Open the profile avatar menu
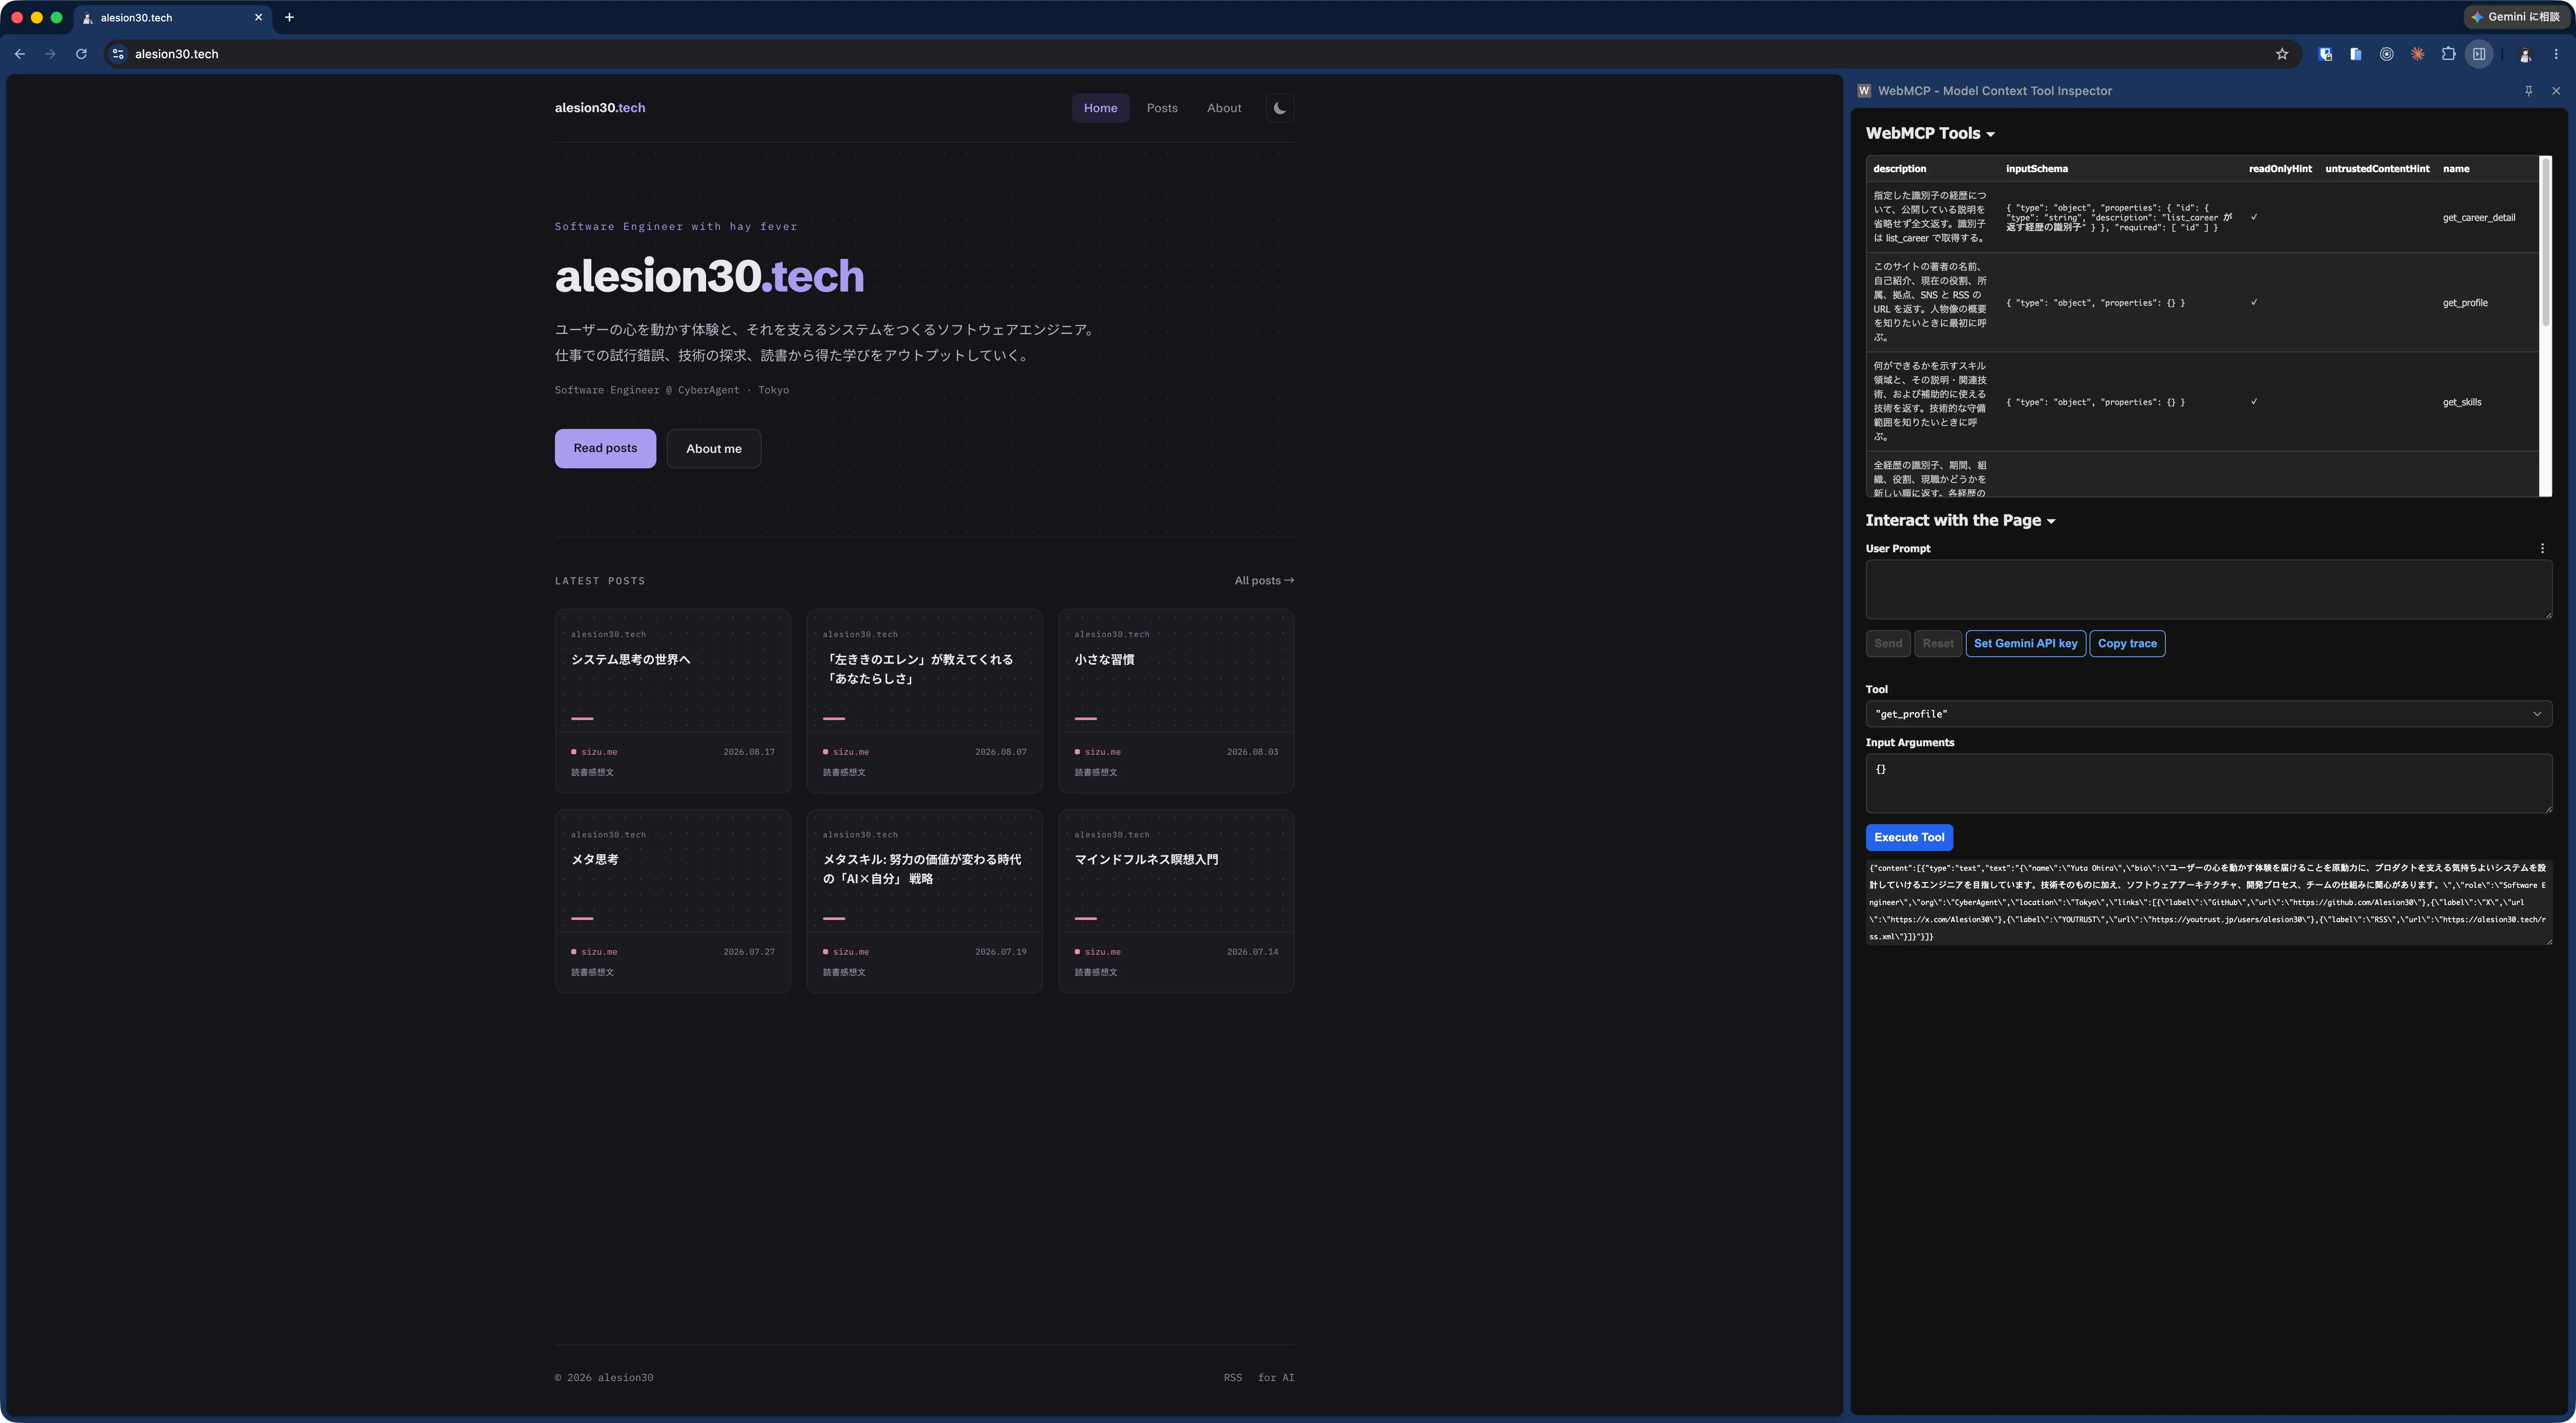2576x1423 pixels. click(x=2525, y=54)
